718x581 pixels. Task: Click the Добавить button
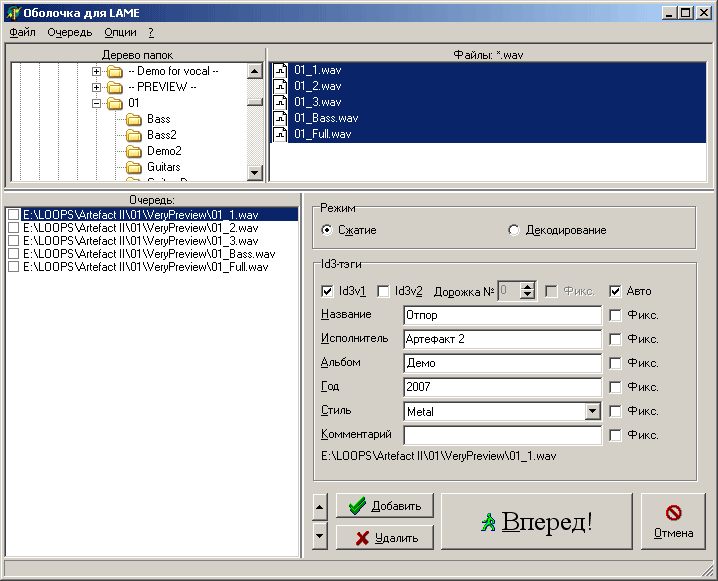coord(385,506)
